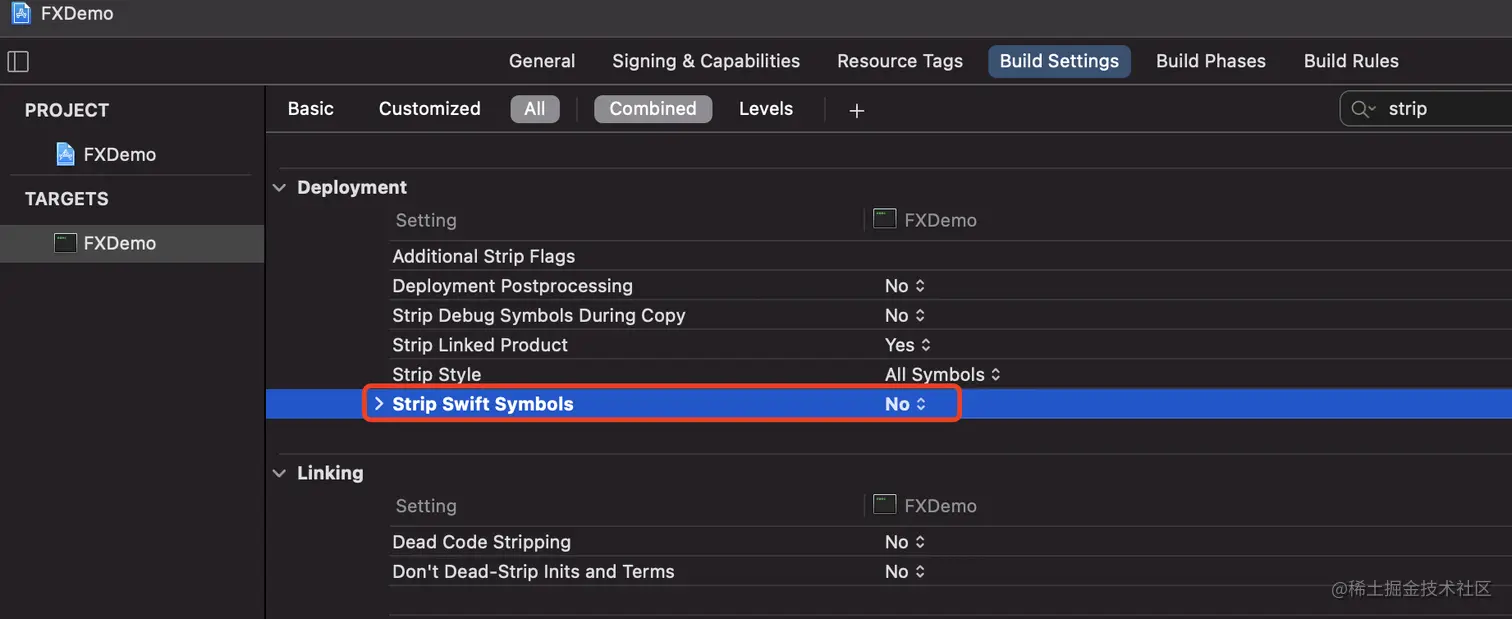Image resolution: width=1512 pixels, height=619 pixels.
Task: Click FXDemo target icon in Linking column header
Action: click(884, 505)
